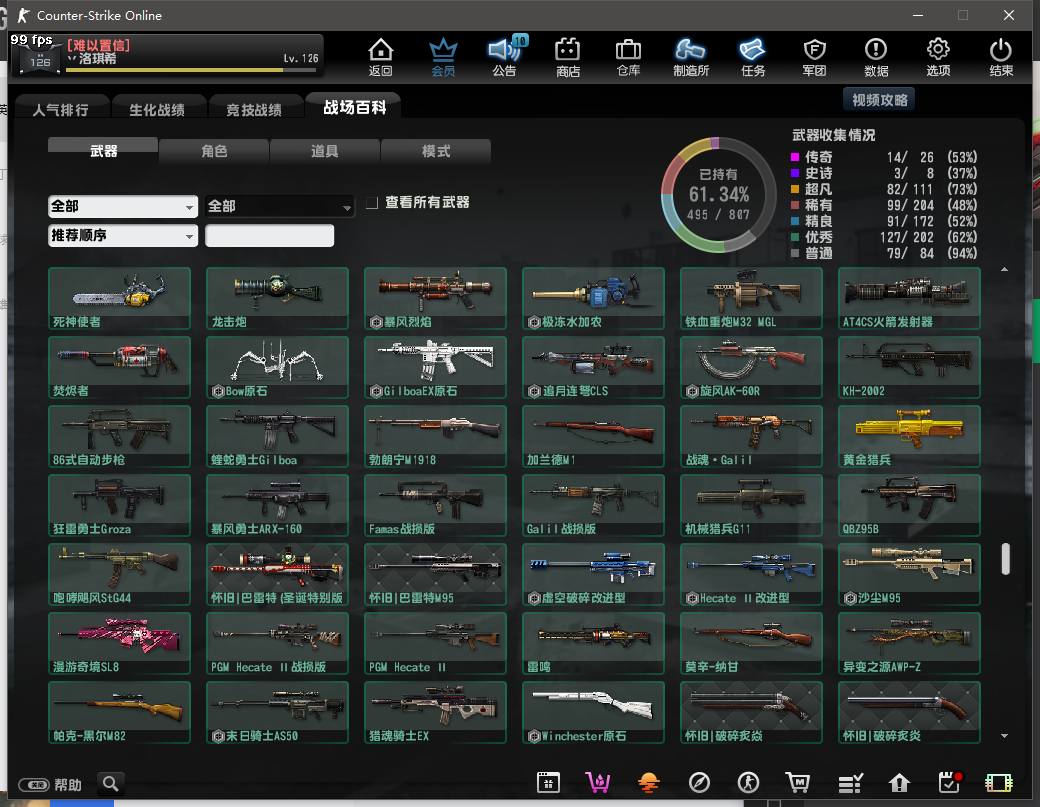Open the first 全部 white category dropdown
This screenshot has height=807, width=1040.
click(x=123, y=206)
